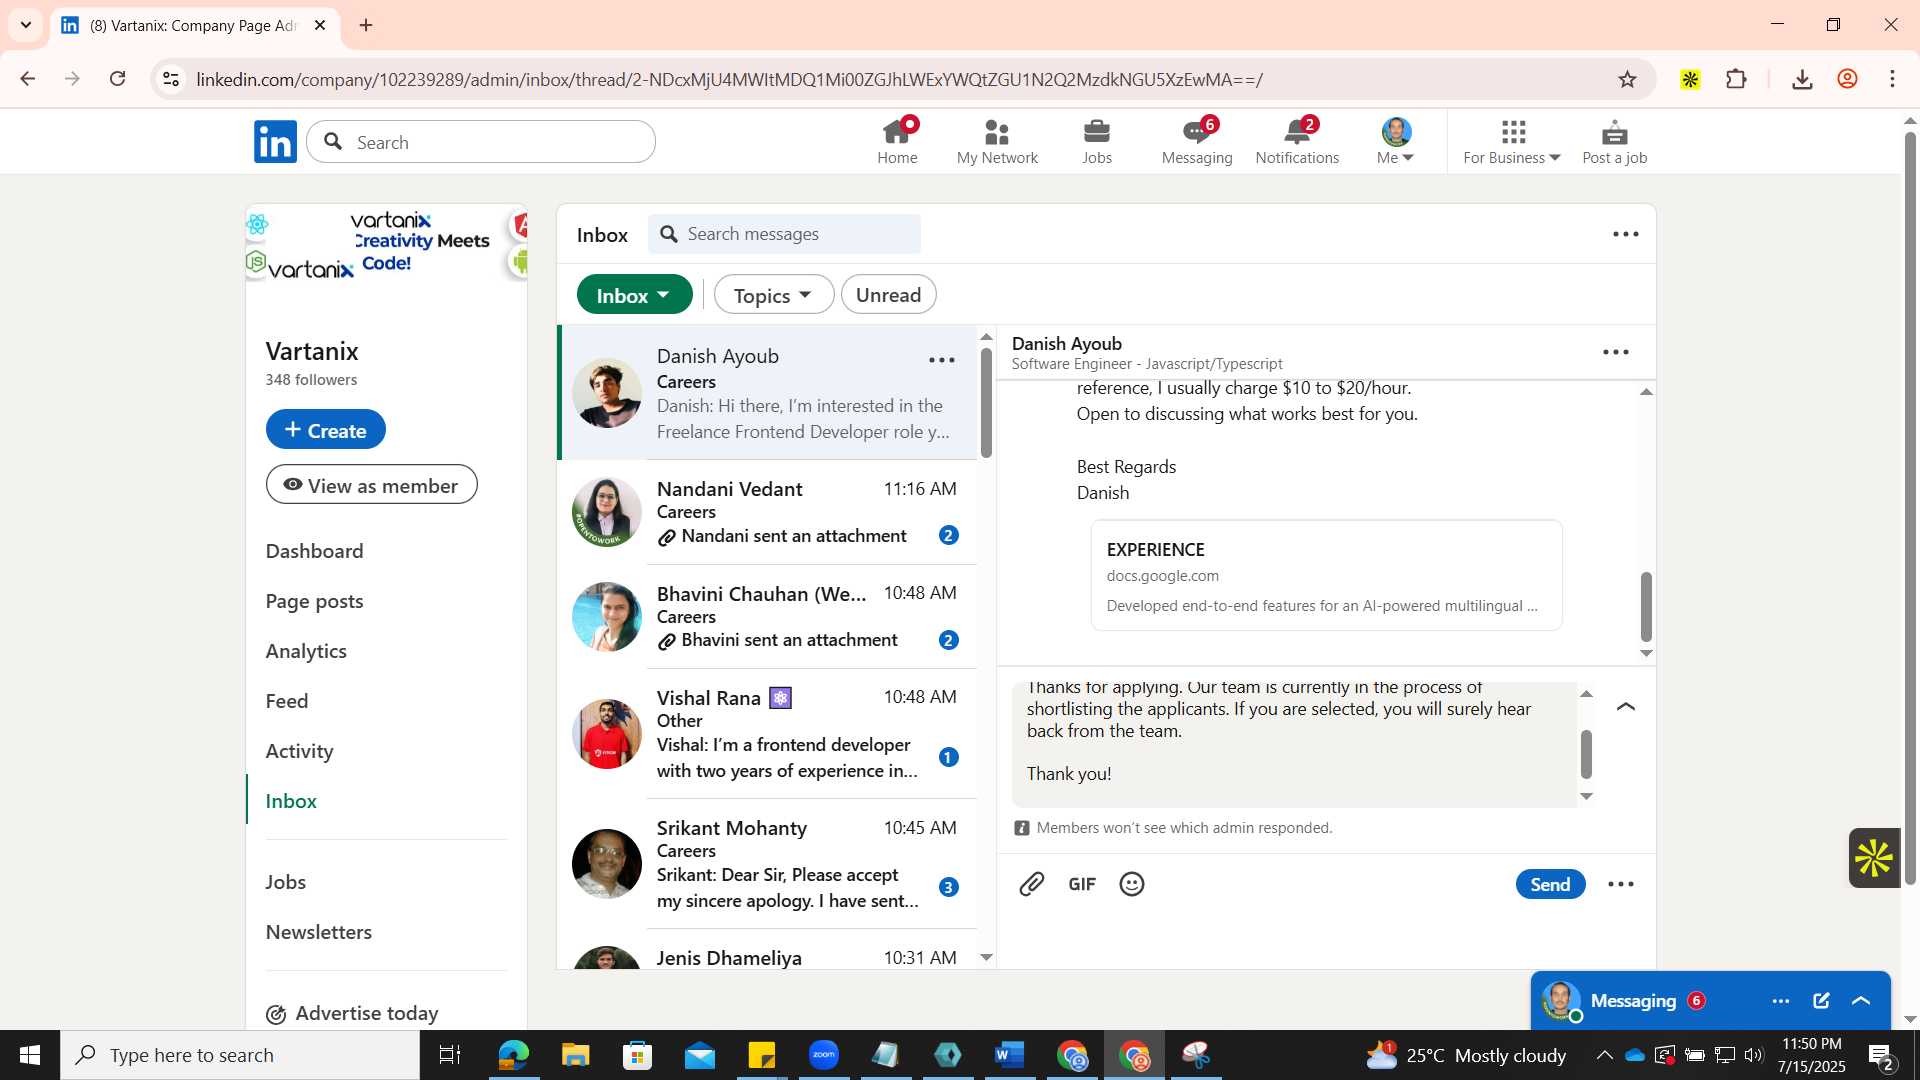Click the composer text scrollbar thumb

tap(1586, 754)
